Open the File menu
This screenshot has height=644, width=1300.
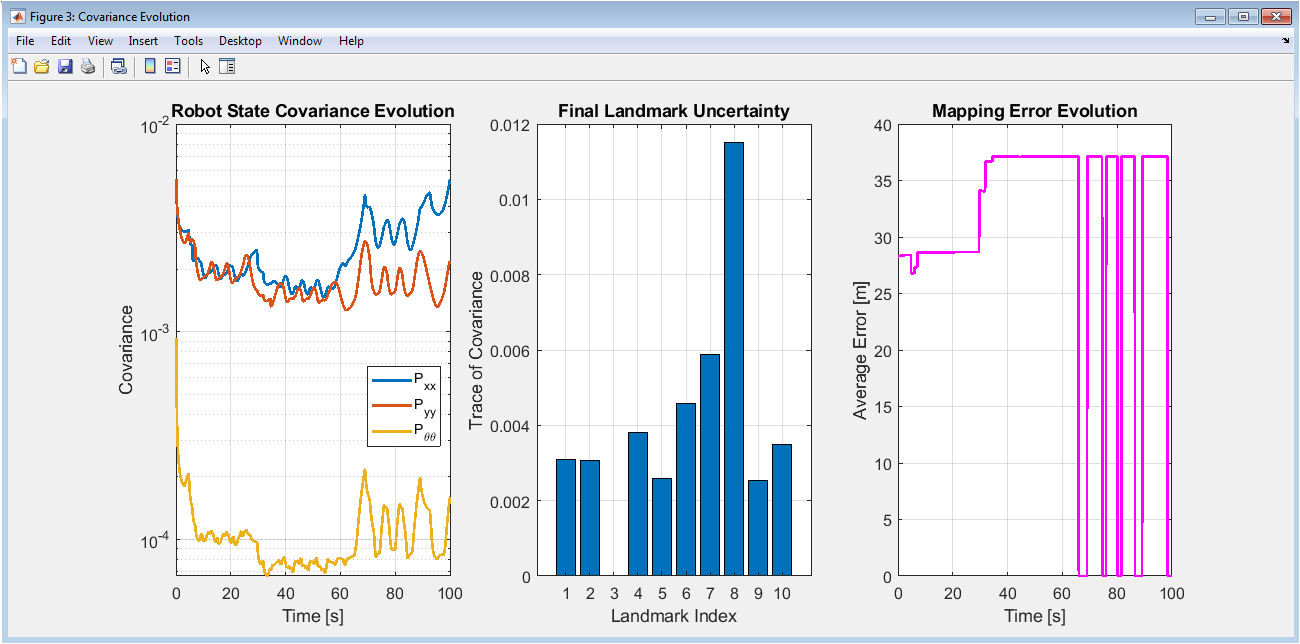[x=25, y=41]
